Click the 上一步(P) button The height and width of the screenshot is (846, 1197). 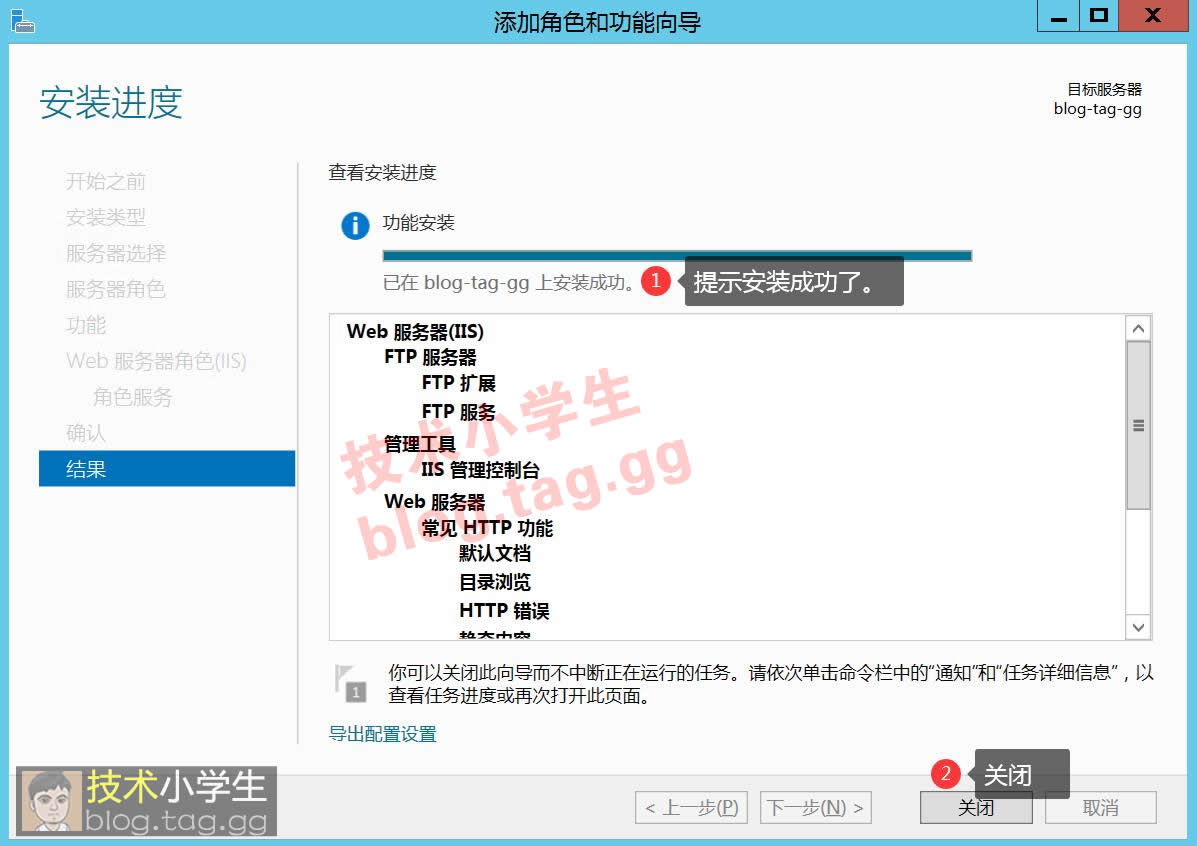[x=692, y=808]
